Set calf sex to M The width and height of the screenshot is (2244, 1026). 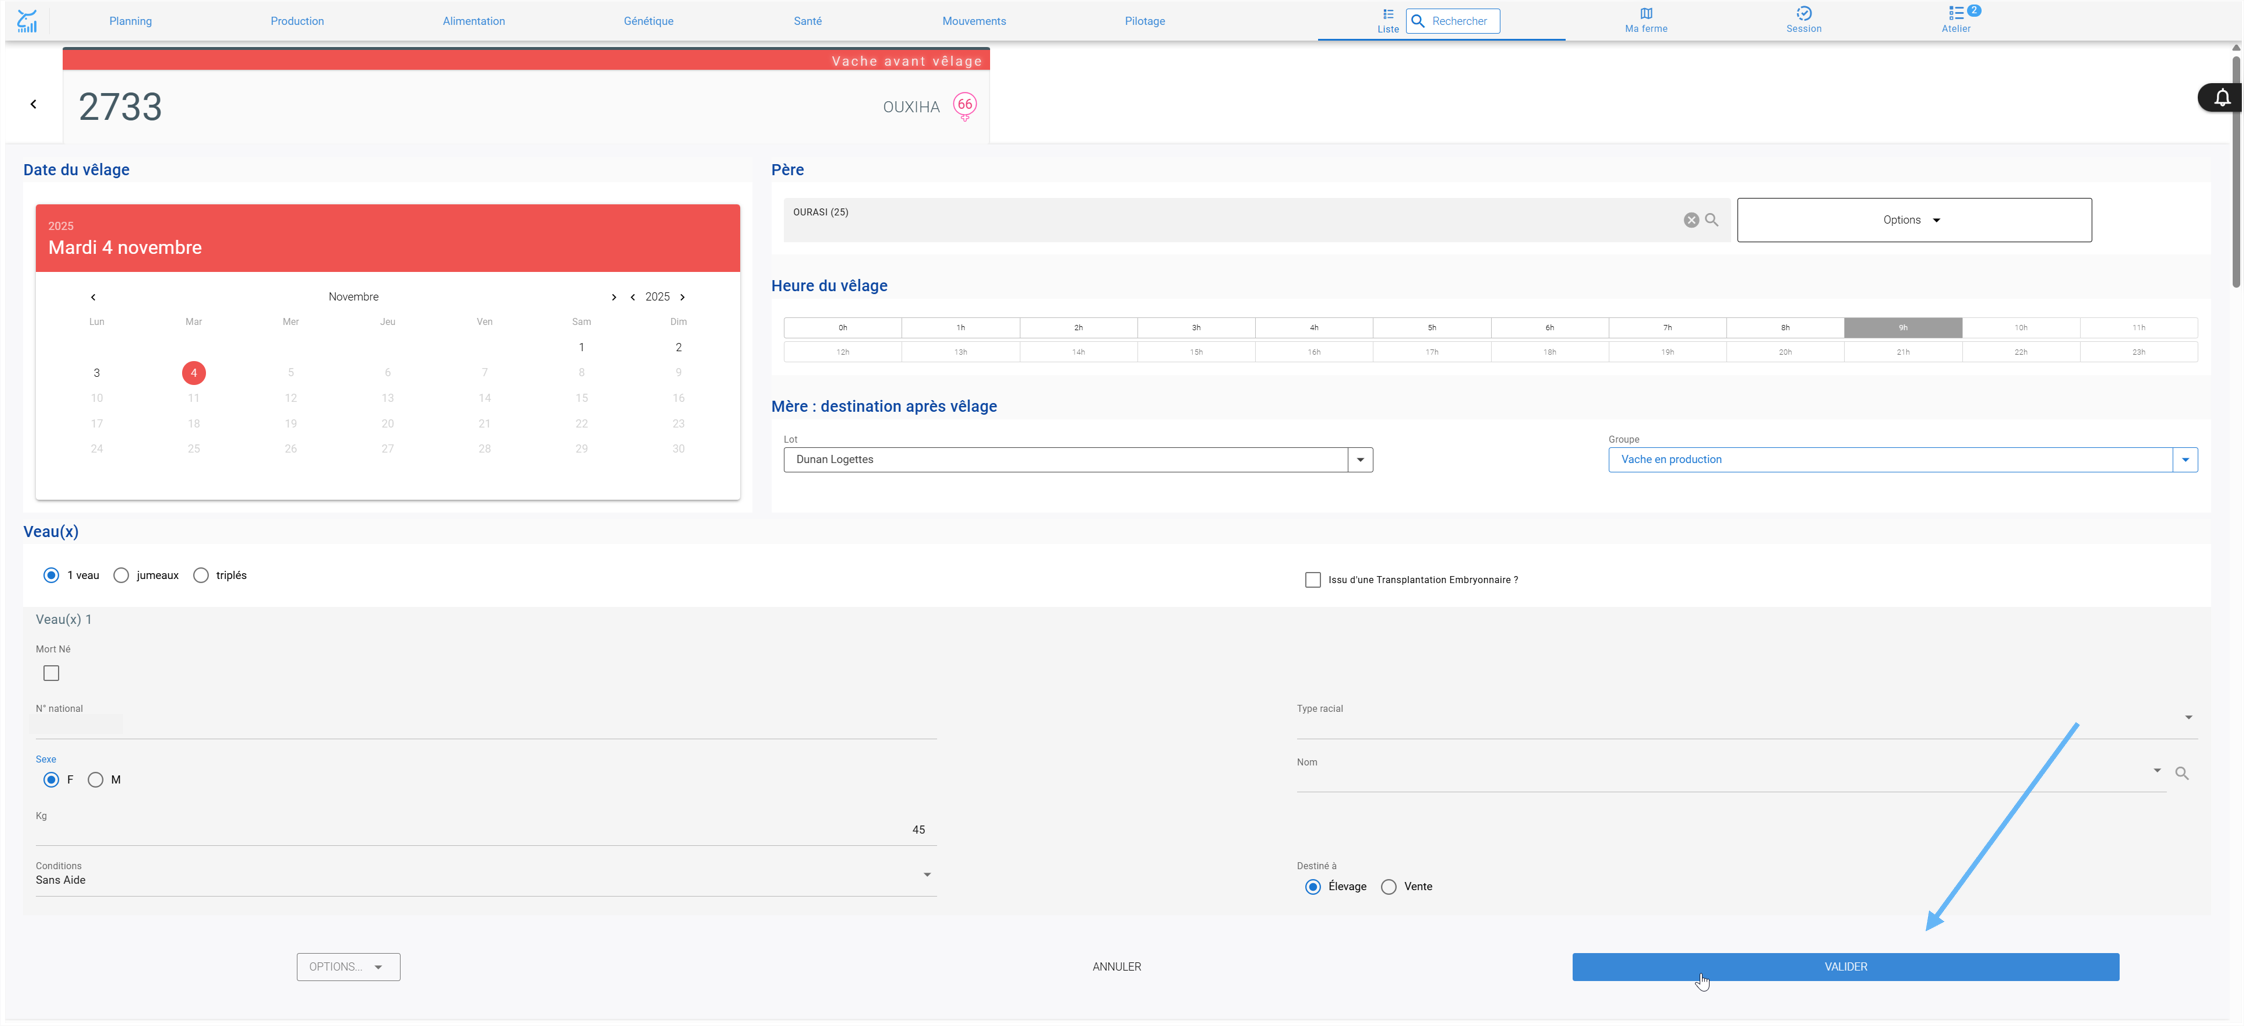95,780
